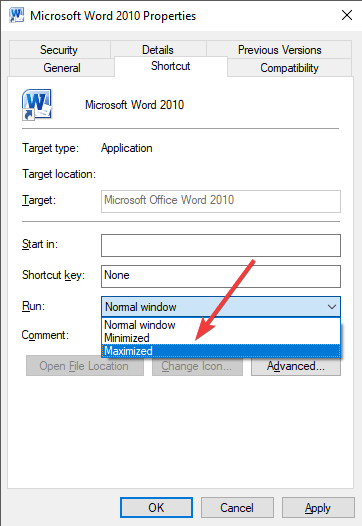The height and width of the screenshot is (526, 362).
Task: Cancel the Properties dialog
Action: click(x=237, y=507)
